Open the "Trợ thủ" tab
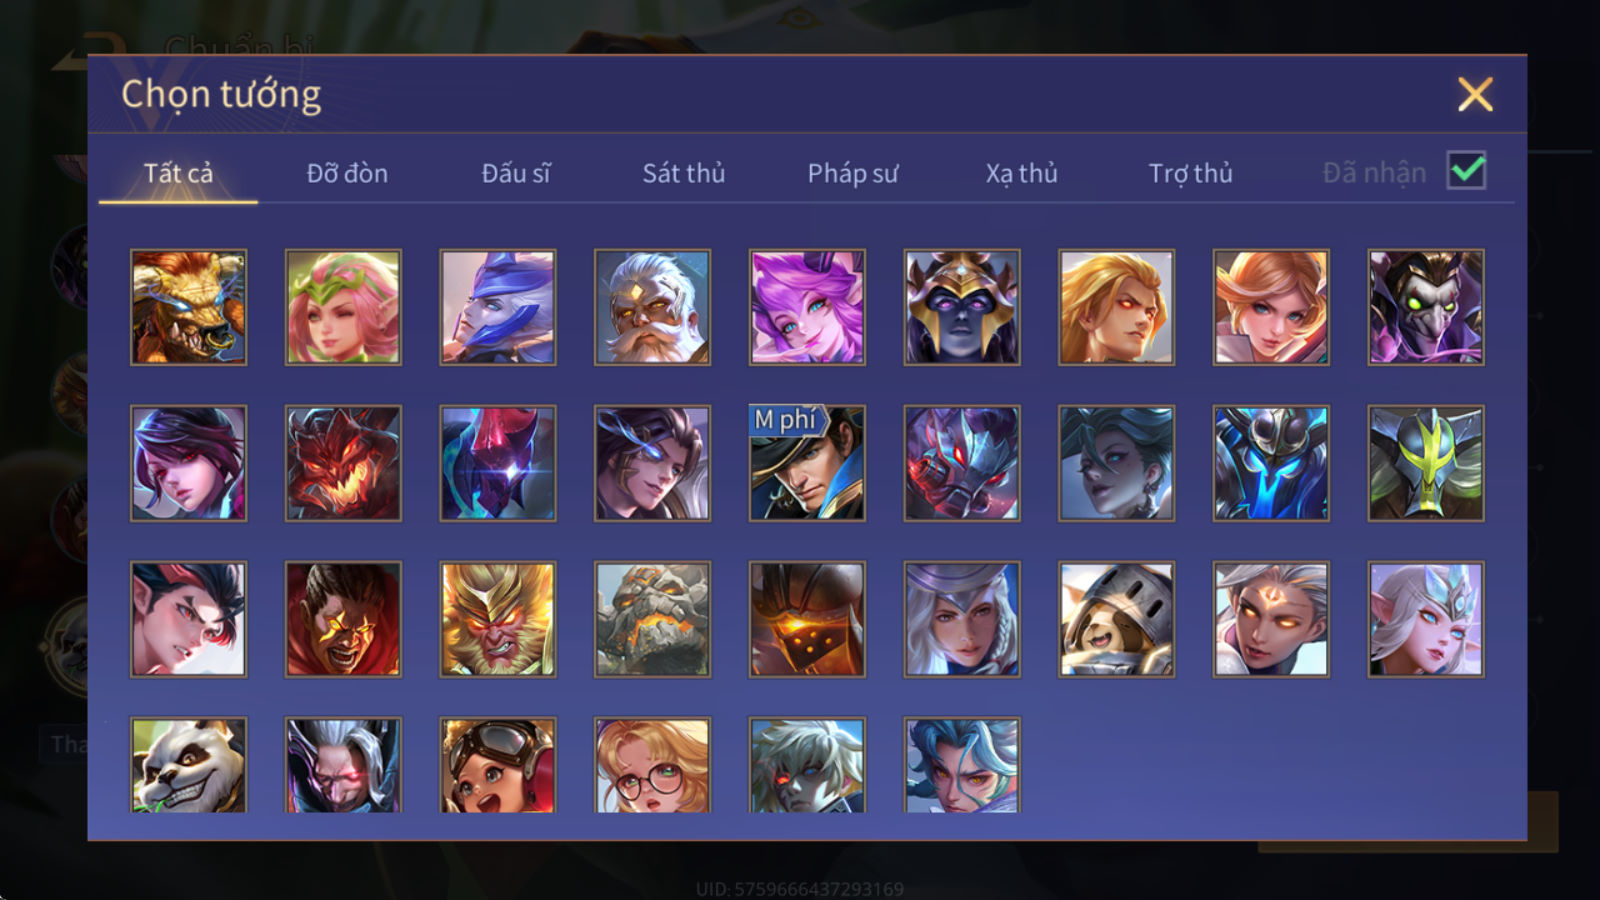Viewport: 1600px width, 900px height. pyautogui.click(x=1190, y=173)
